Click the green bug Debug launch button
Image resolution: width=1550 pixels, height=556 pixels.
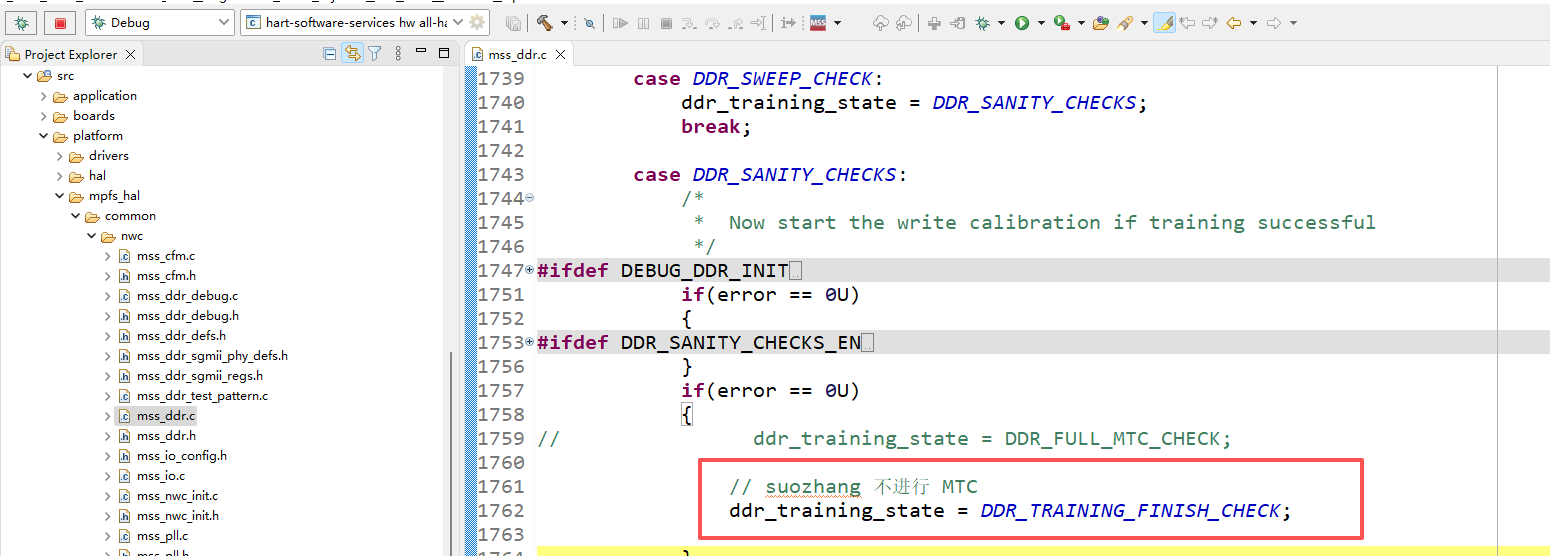[x=21, y=22]
